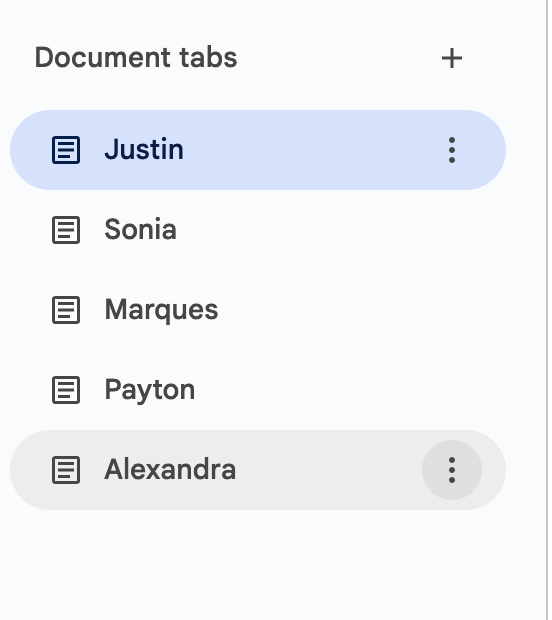Viewport: 552px width, 620px height.
Task: Click the page icon beside Justin
Action: (x=66, y=150)
